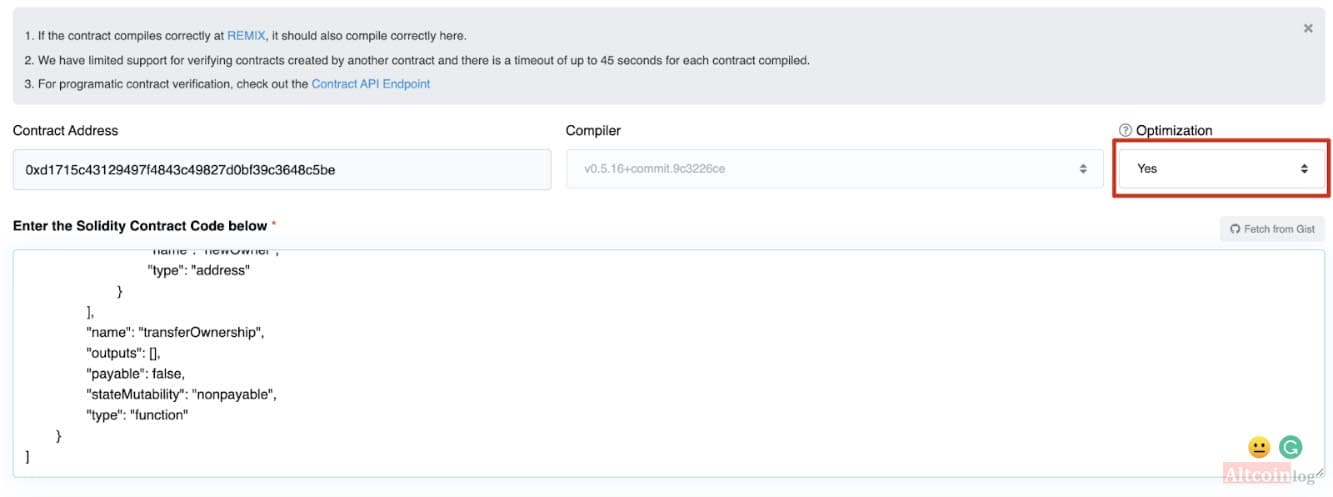Click the "type": "address" line
This screenshot has width=1333, height=497.
pos(198,270)
